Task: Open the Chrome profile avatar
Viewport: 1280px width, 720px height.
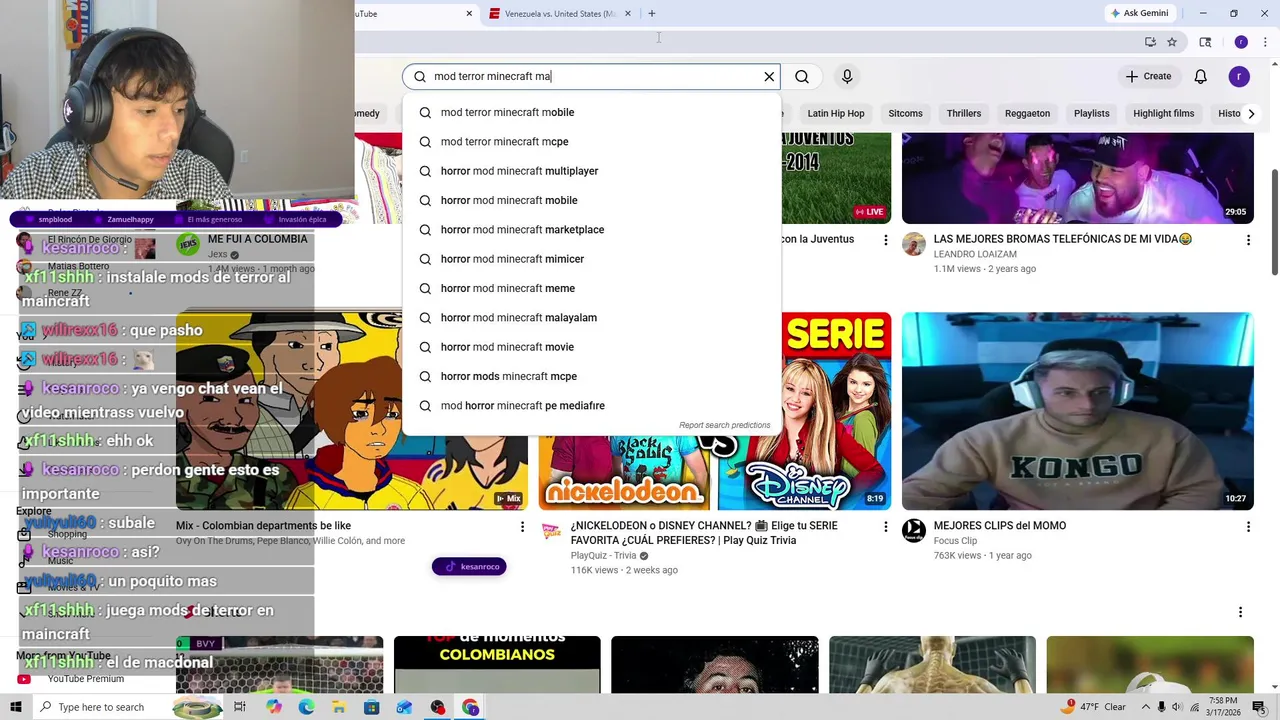Action: [1241, 42]
